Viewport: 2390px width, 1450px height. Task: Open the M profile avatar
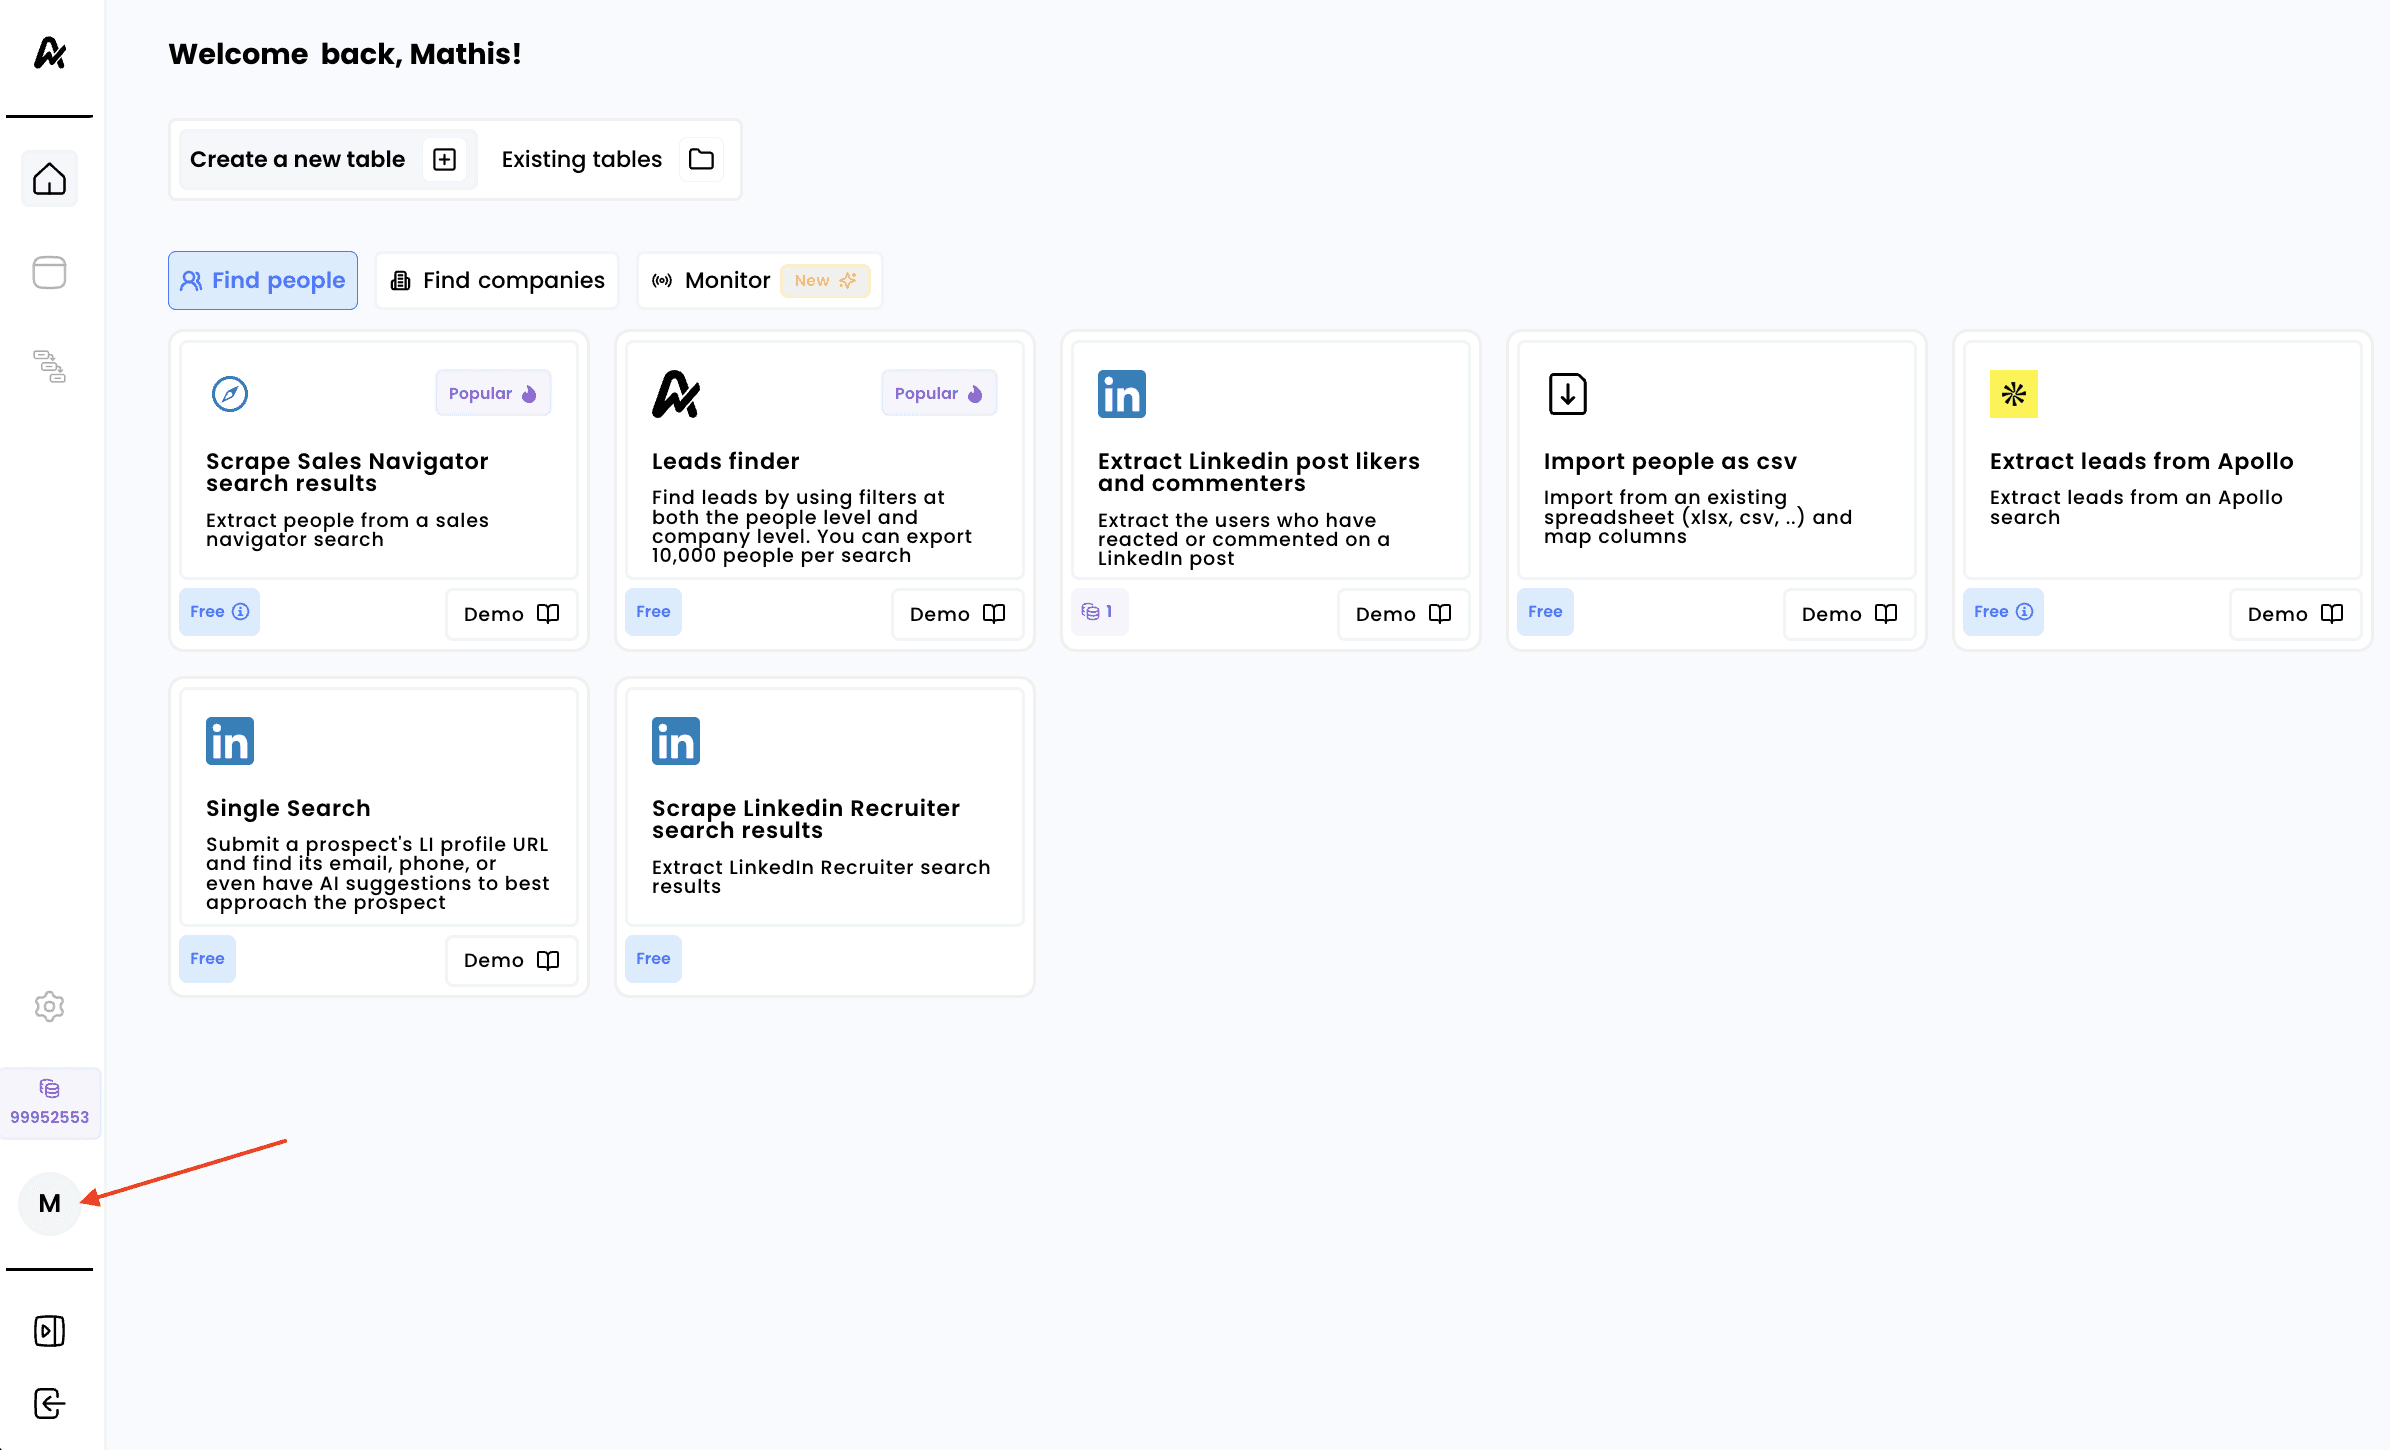[x=49, y=1203]
